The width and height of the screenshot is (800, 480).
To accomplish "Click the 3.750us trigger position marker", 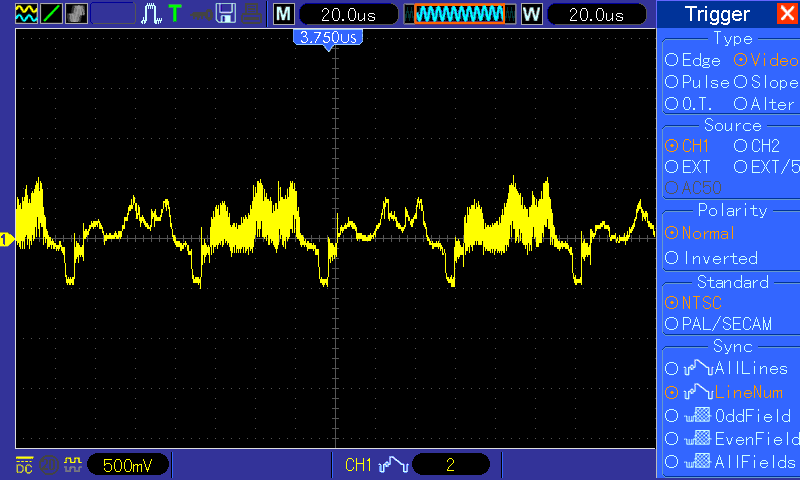I will tap(328, 38).
